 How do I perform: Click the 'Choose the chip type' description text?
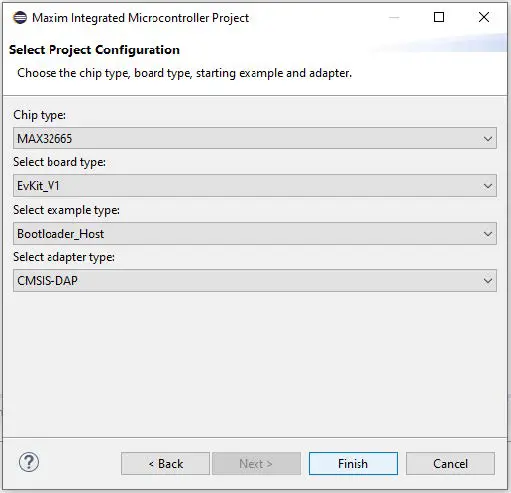(184, 73)
